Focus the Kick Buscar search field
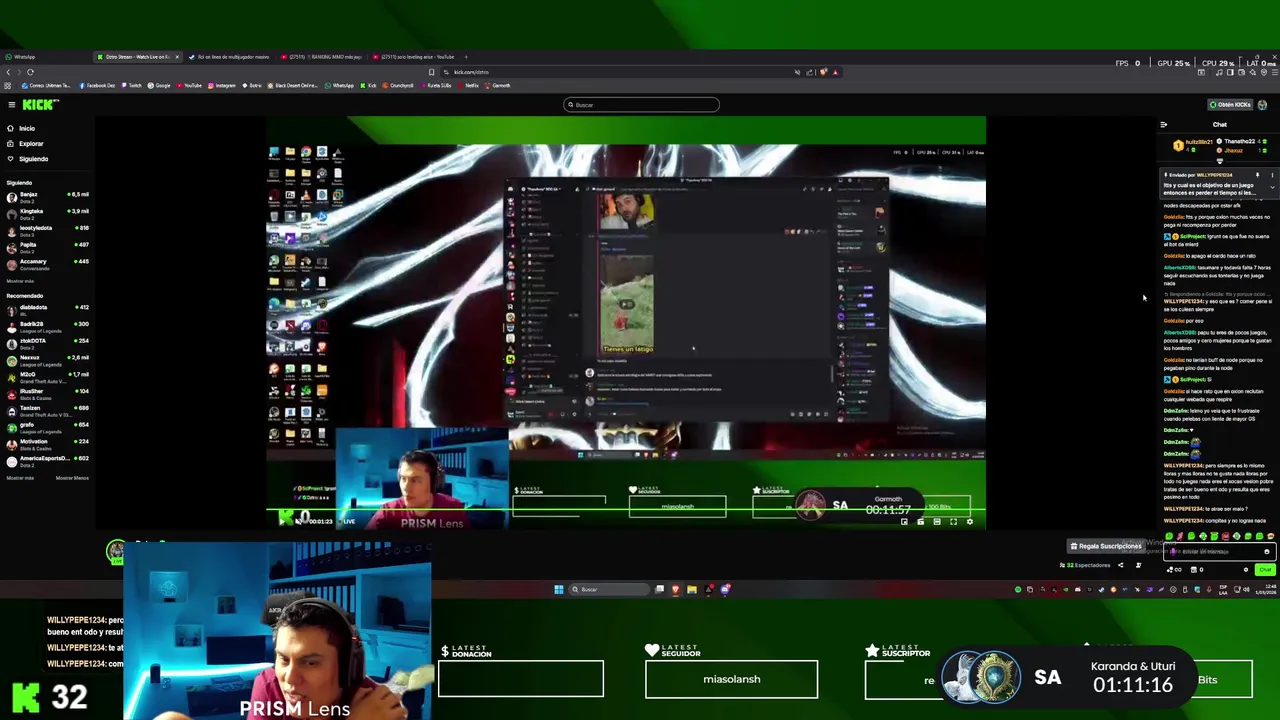 (641, 104)
